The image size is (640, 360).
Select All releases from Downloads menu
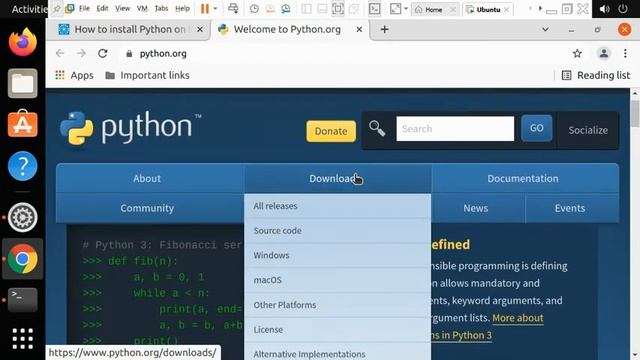[x=338, y=206]
